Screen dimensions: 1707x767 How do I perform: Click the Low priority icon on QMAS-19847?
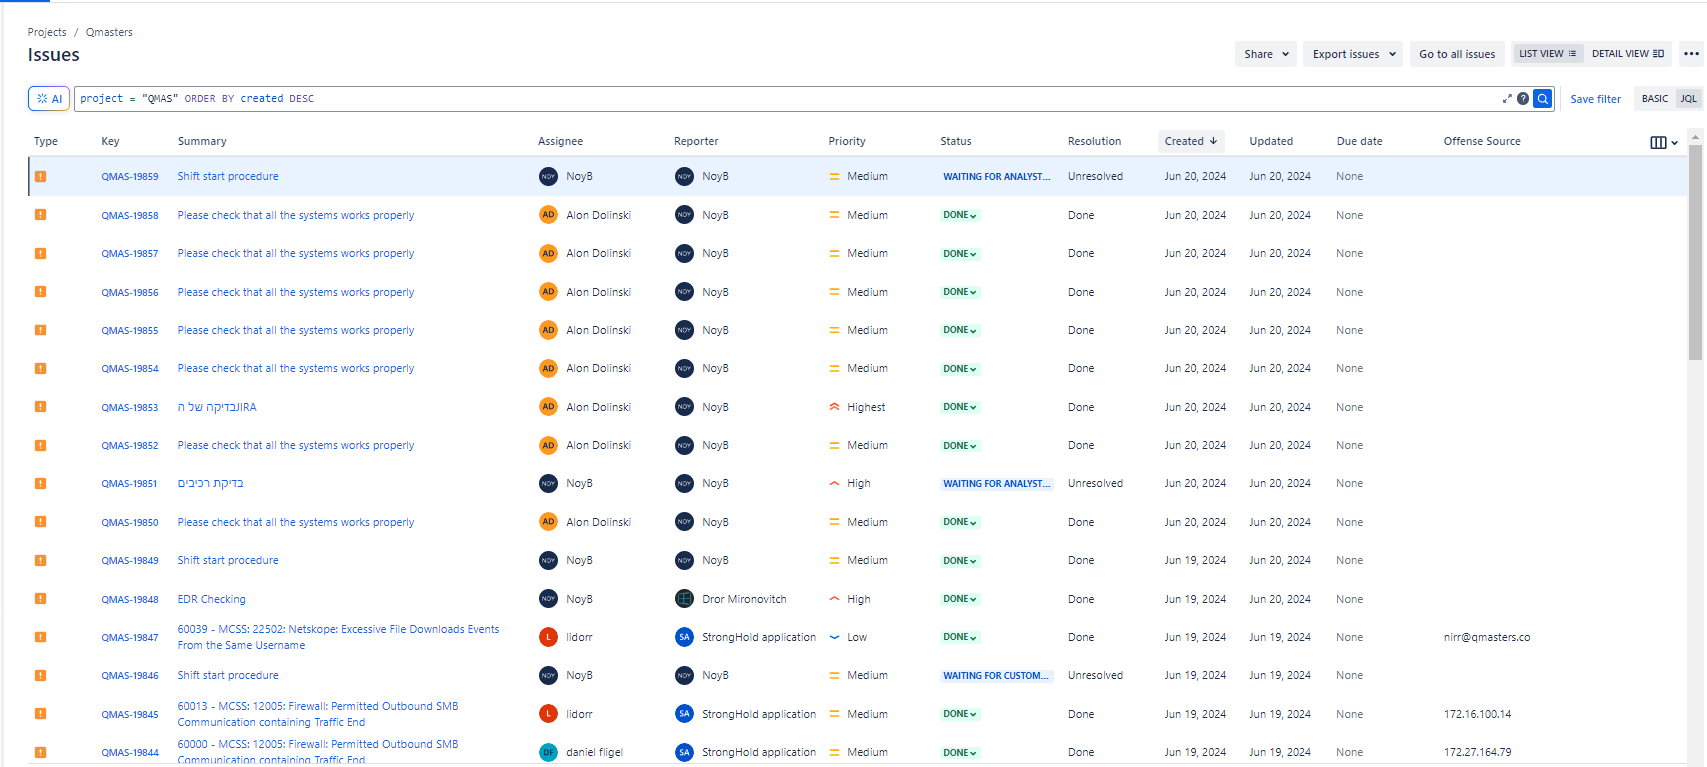click(834, 637)
